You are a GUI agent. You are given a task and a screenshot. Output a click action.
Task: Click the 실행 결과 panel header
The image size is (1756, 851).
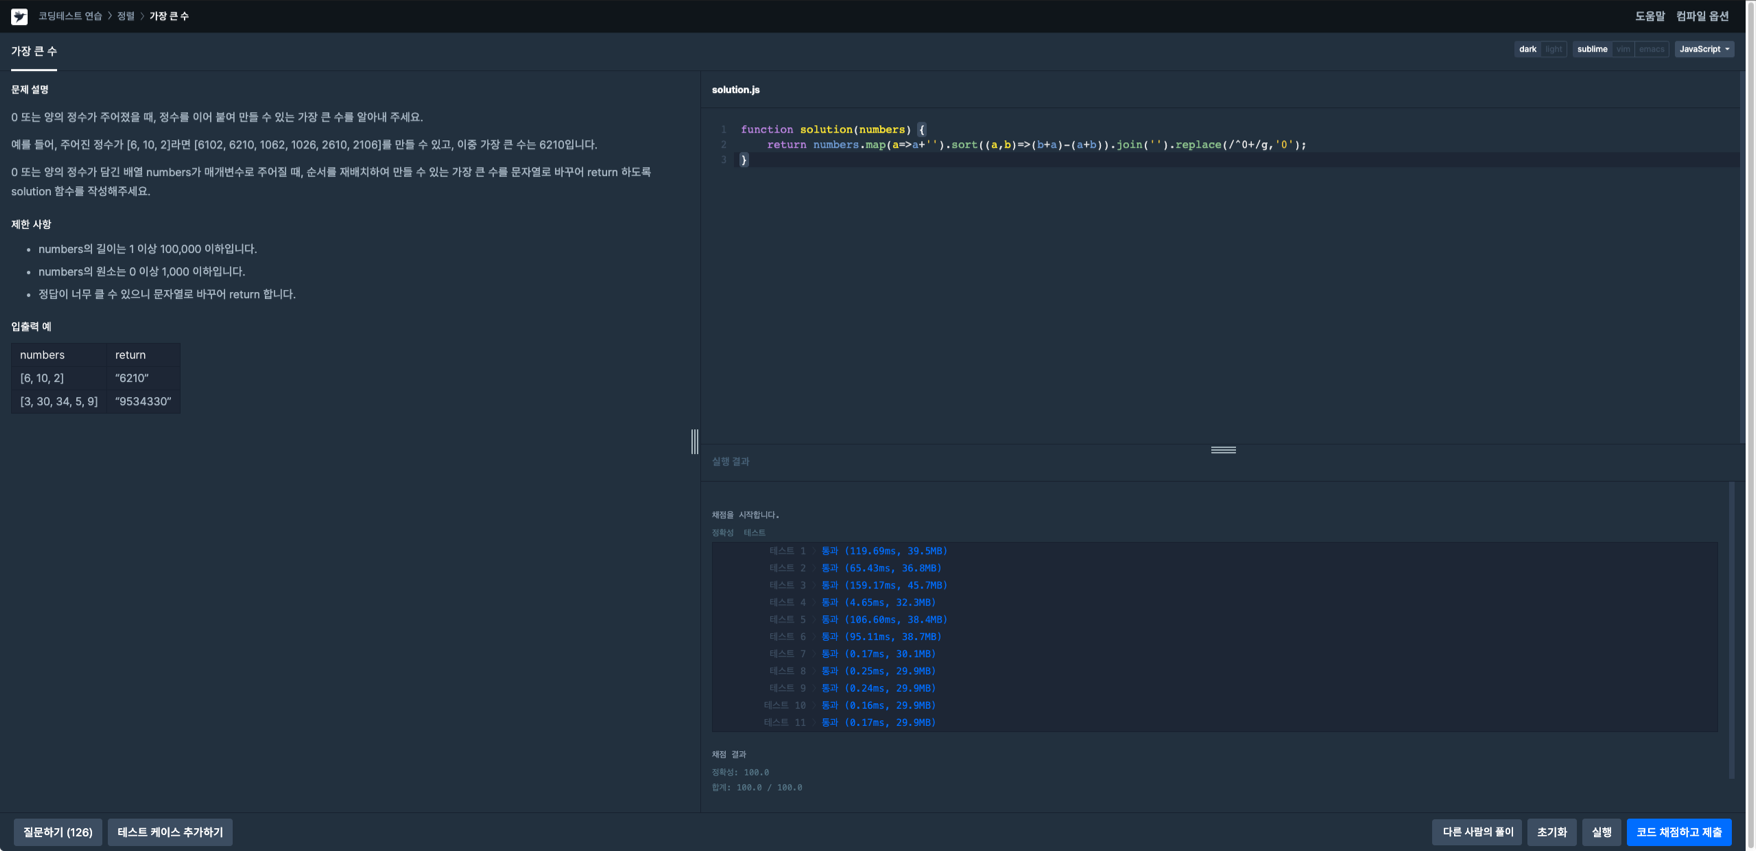731,462
